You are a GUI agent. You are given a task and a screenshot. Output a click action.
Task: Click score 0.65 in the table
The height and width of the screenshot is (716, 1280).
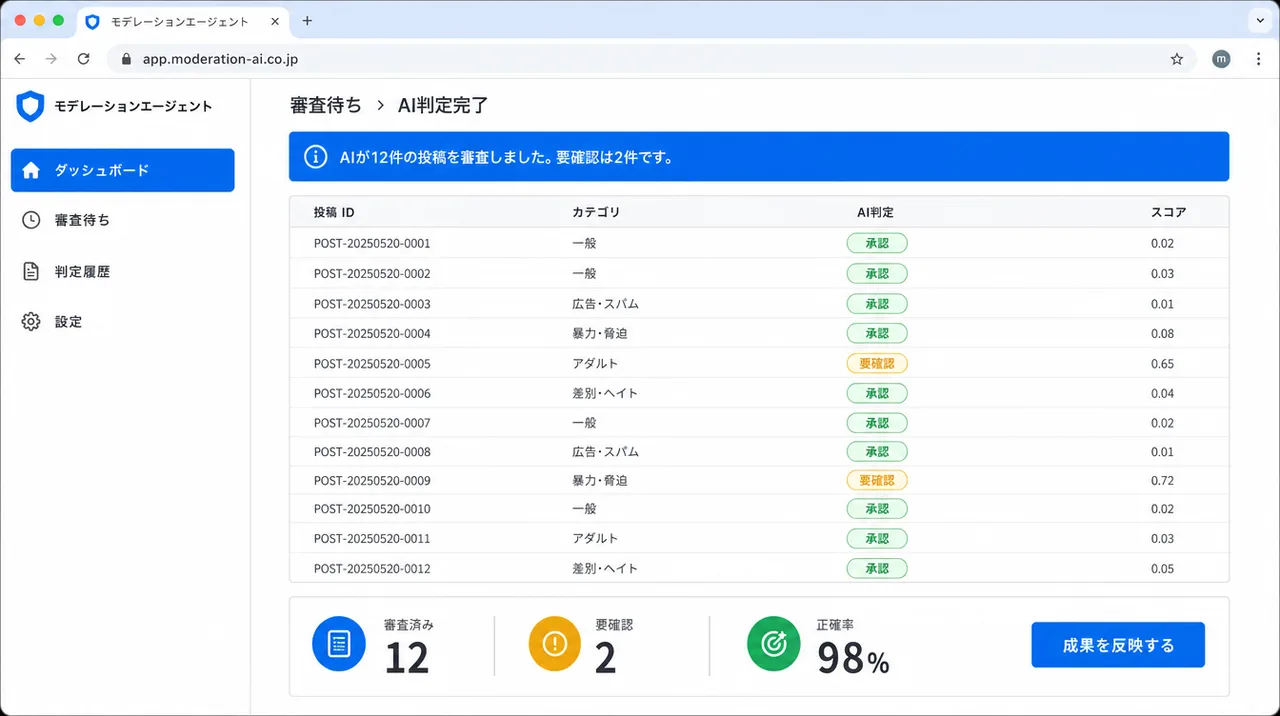tap(1162, 364)
